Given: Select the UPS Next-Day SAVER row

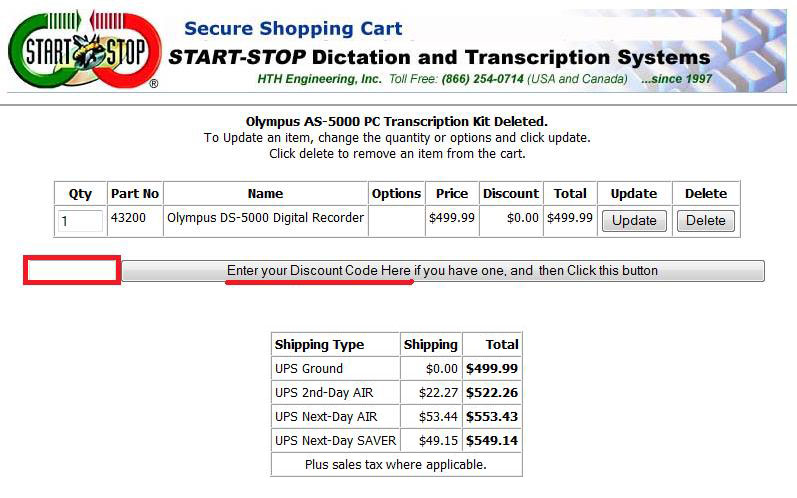Looking at the screenshot, I should 396,440.
